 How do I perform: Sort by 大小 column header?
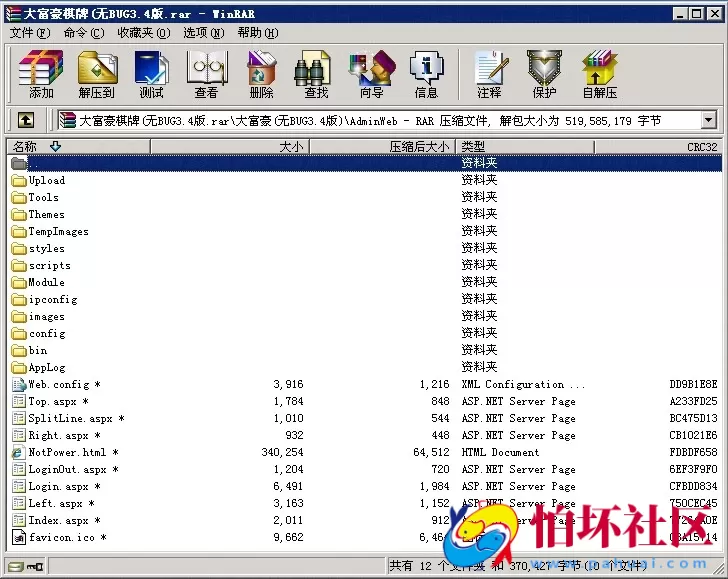coord(230,147)
